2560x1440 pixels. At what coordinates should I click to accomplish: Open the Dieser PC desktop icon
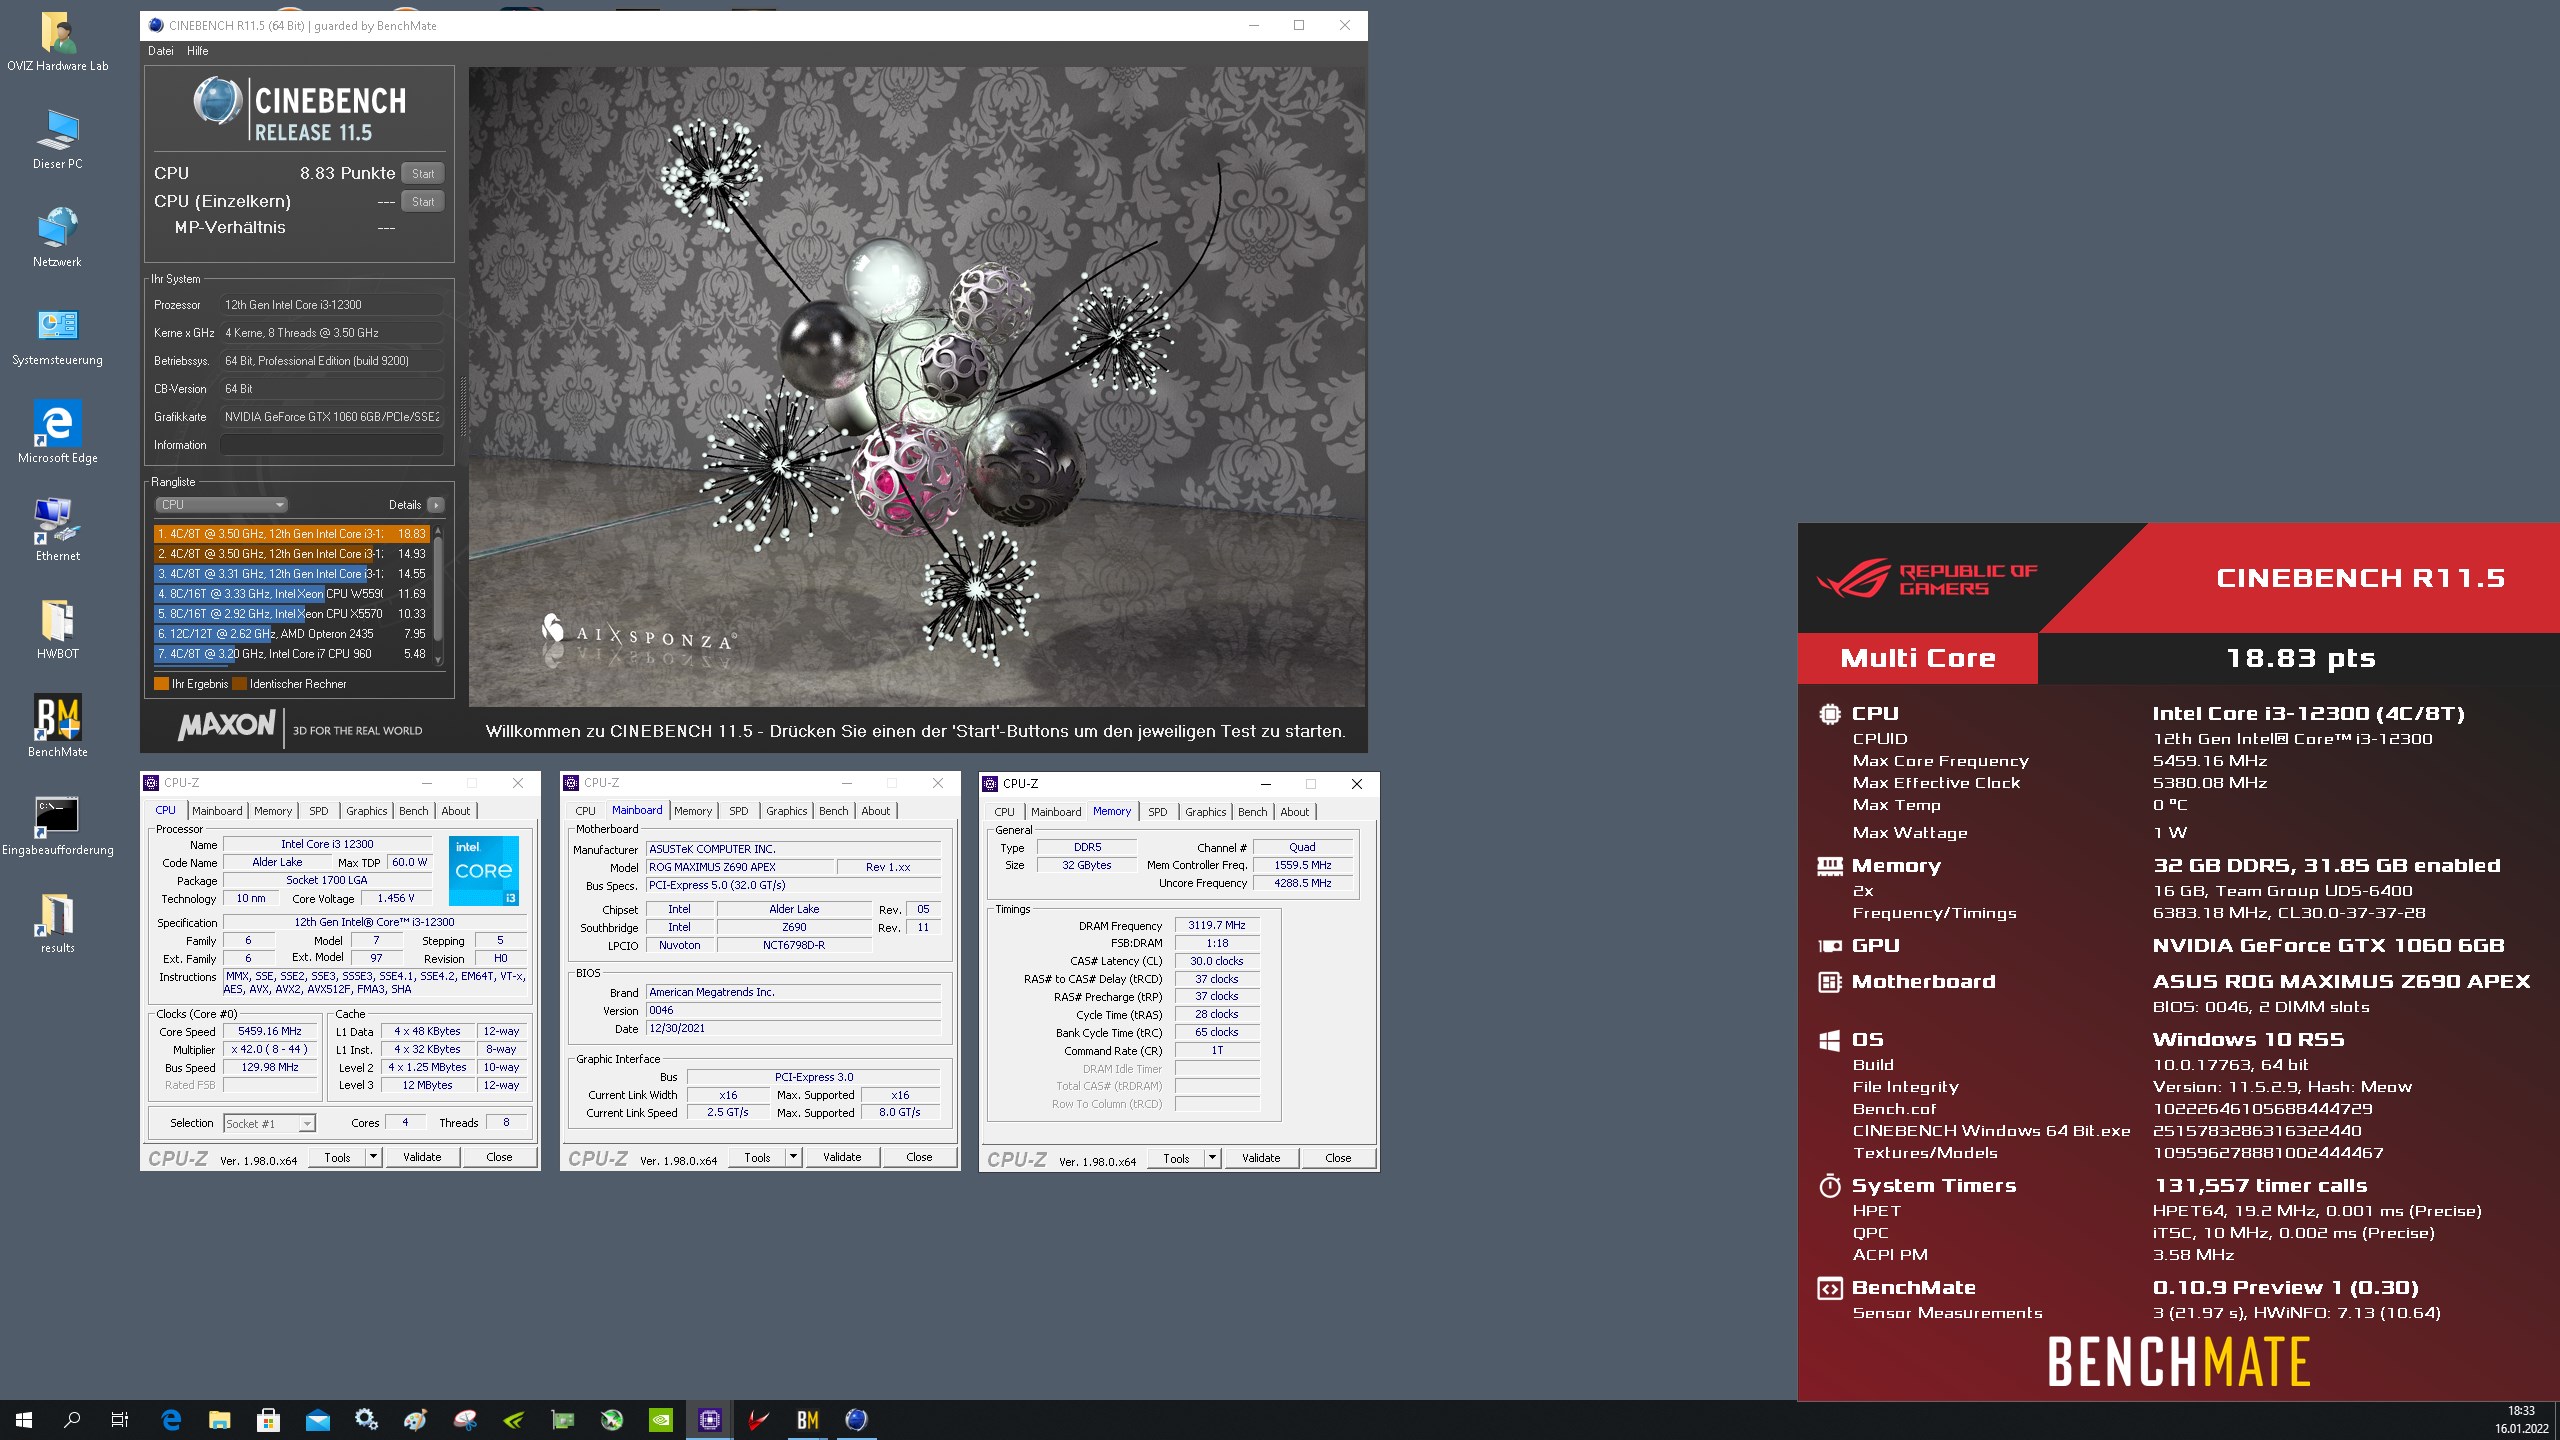(x=57, y=140)
